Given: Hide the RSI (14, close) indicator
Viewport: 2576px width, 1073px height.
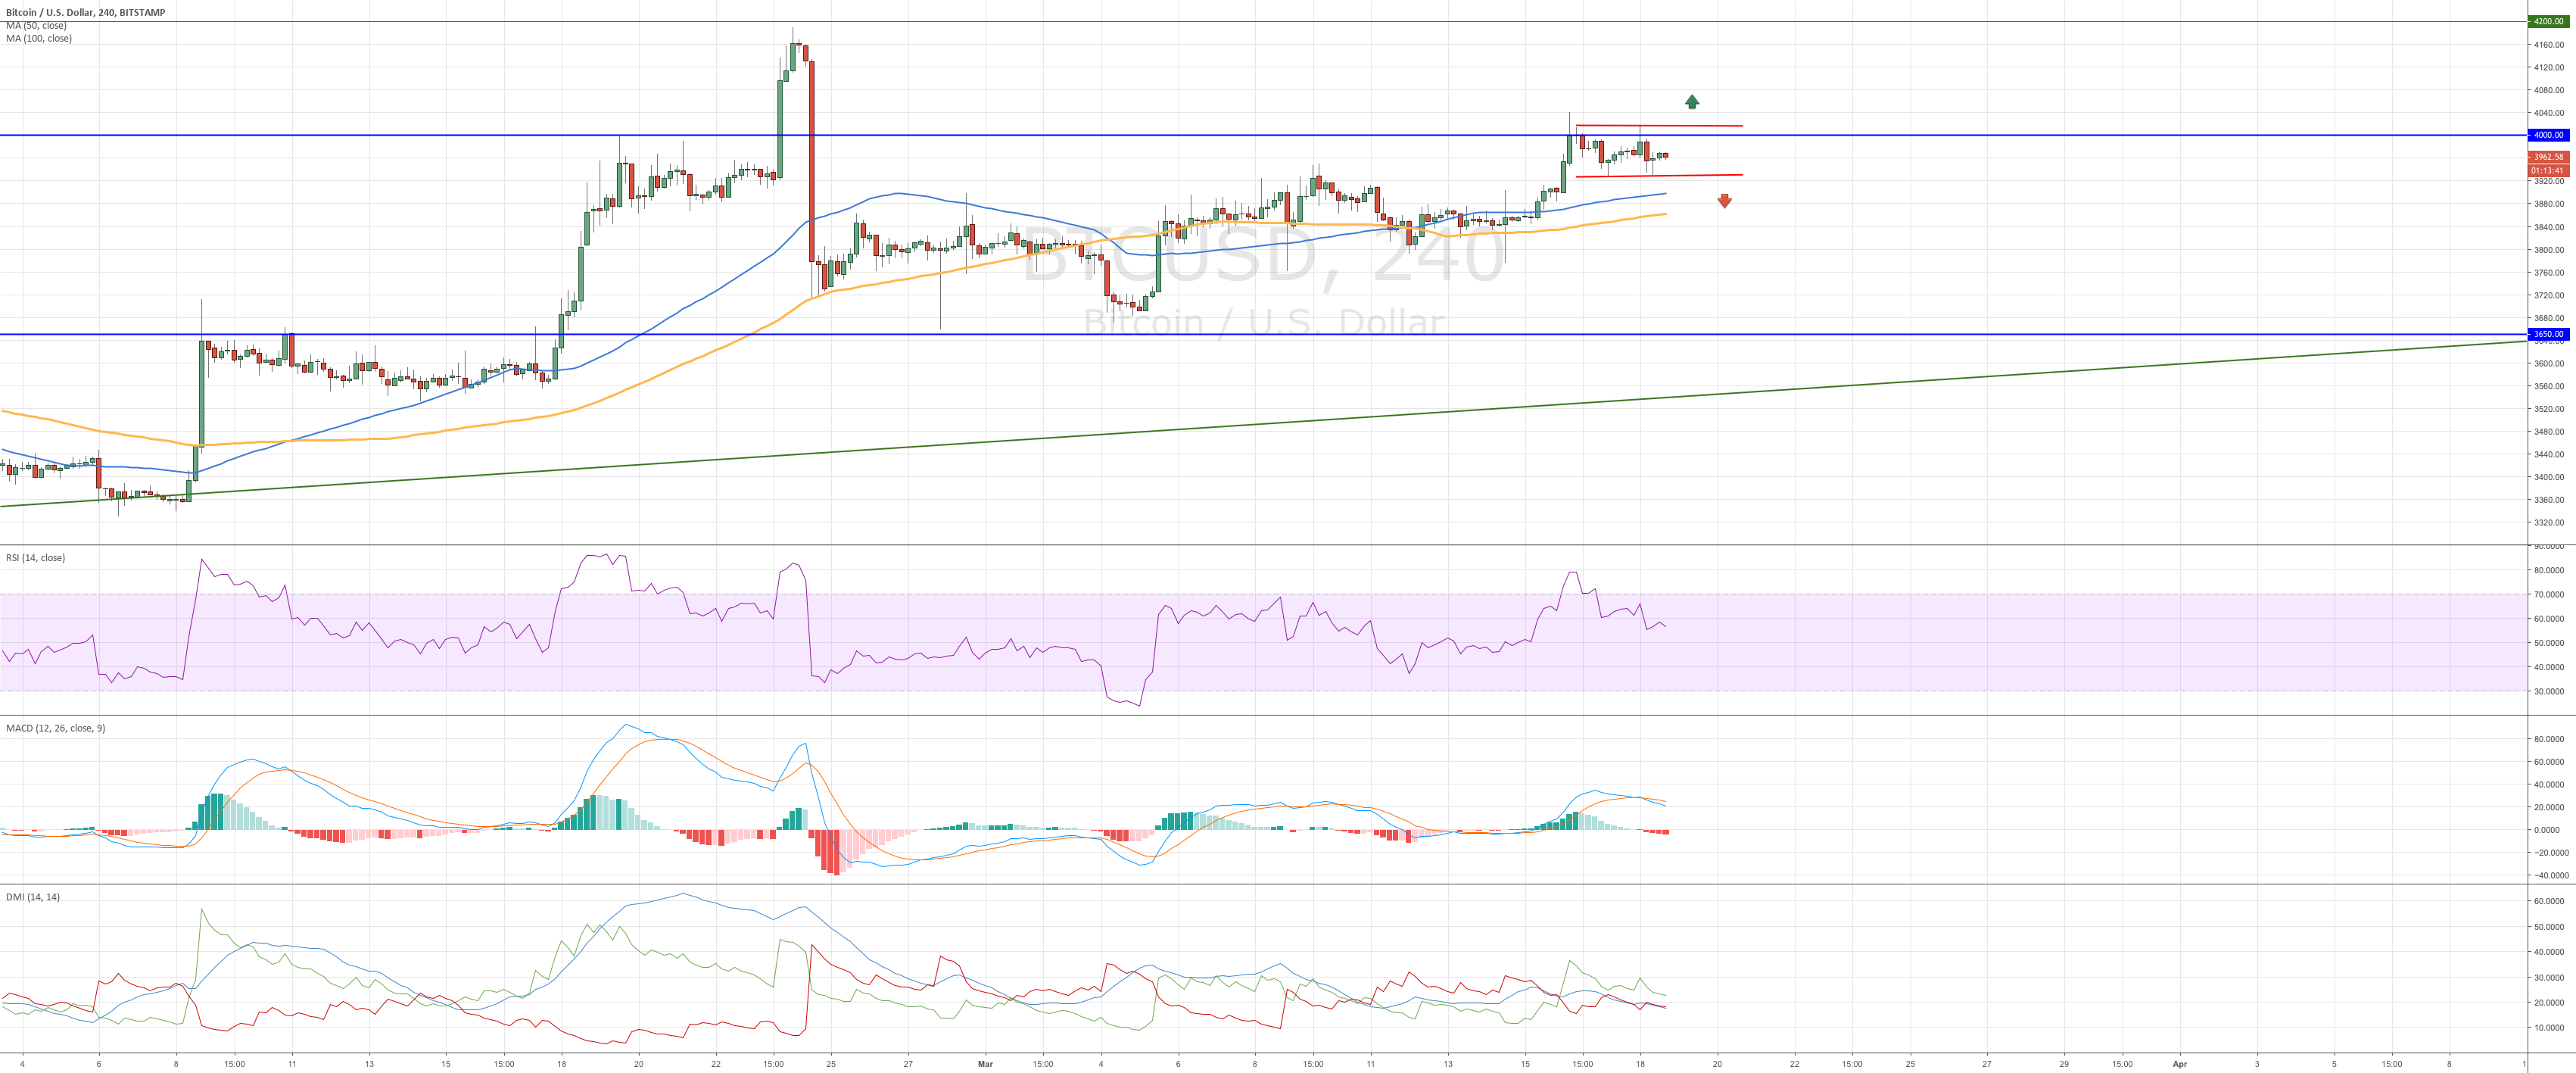Looking at the screenshot, I should coord(33,557).
